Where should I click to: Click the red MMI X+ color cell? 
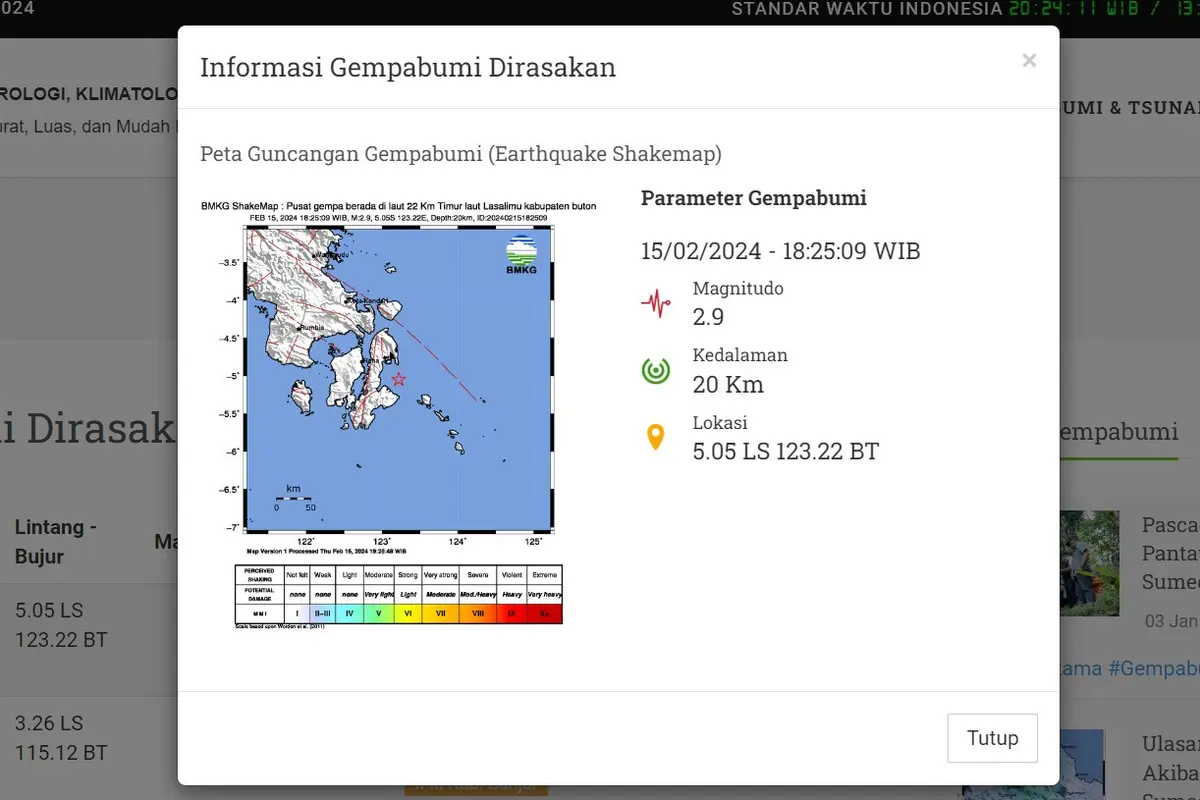[x=544, y=613]
